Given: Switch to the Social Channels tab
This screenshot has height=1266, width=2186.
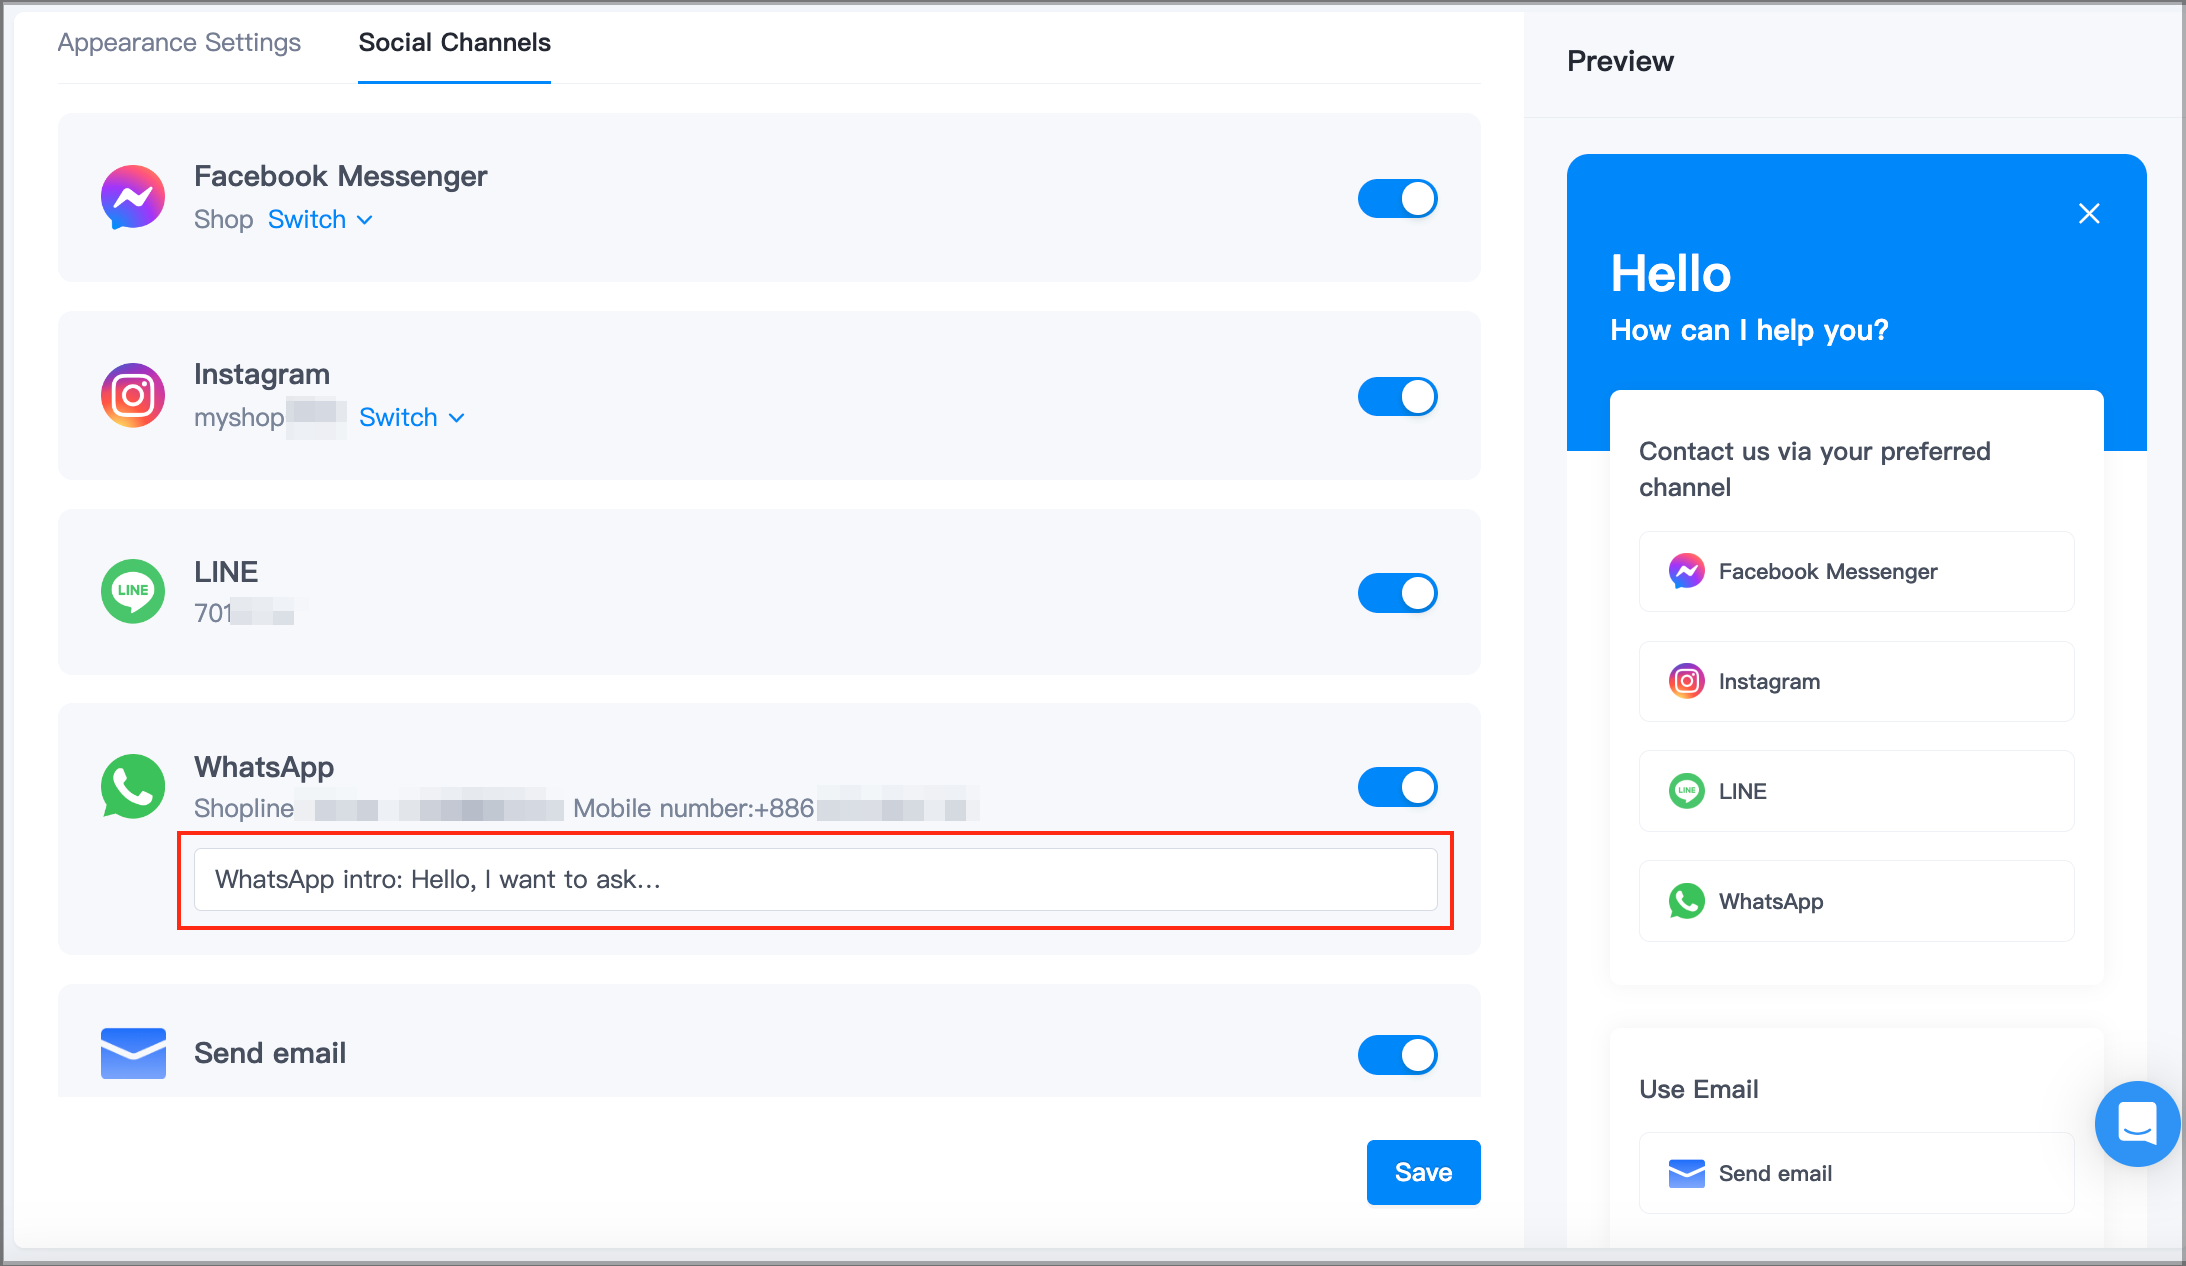Looking at the screenshot, I should pos(454,42).
